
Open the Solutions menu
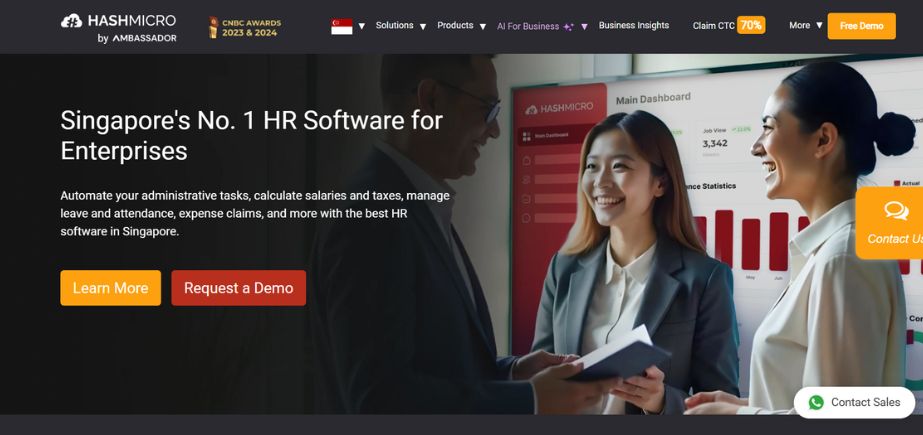[394, 25]
